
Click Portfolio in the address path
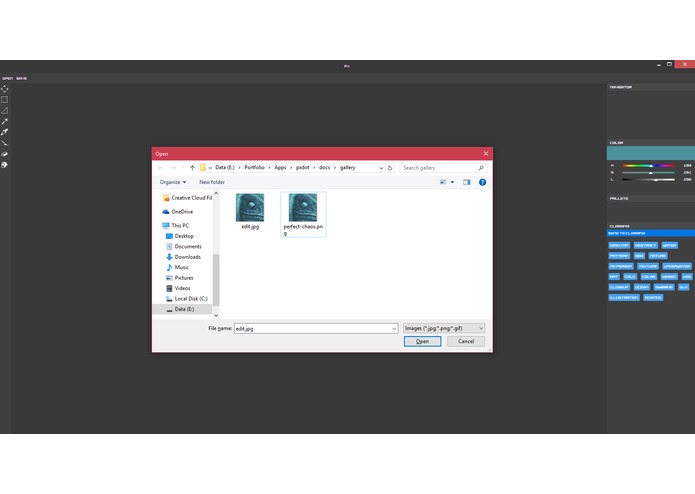pyautogui.click(x=254, y=167)
